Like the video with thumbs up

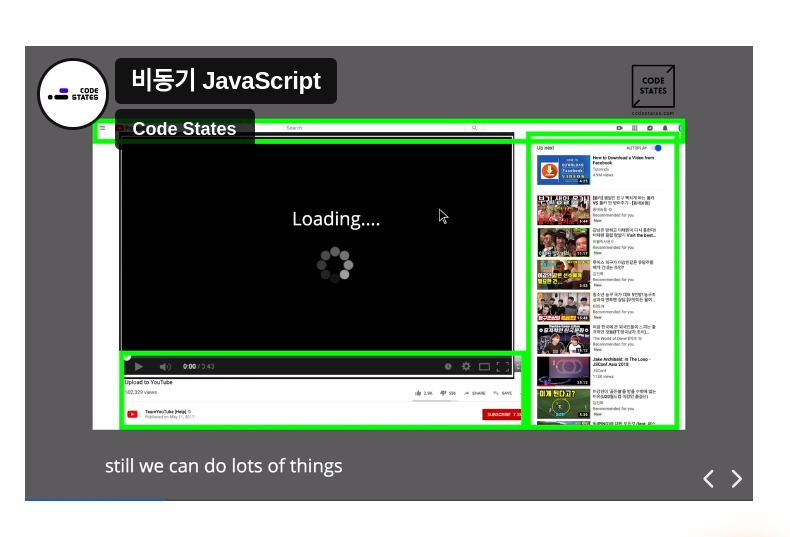[x=423, y=393]
